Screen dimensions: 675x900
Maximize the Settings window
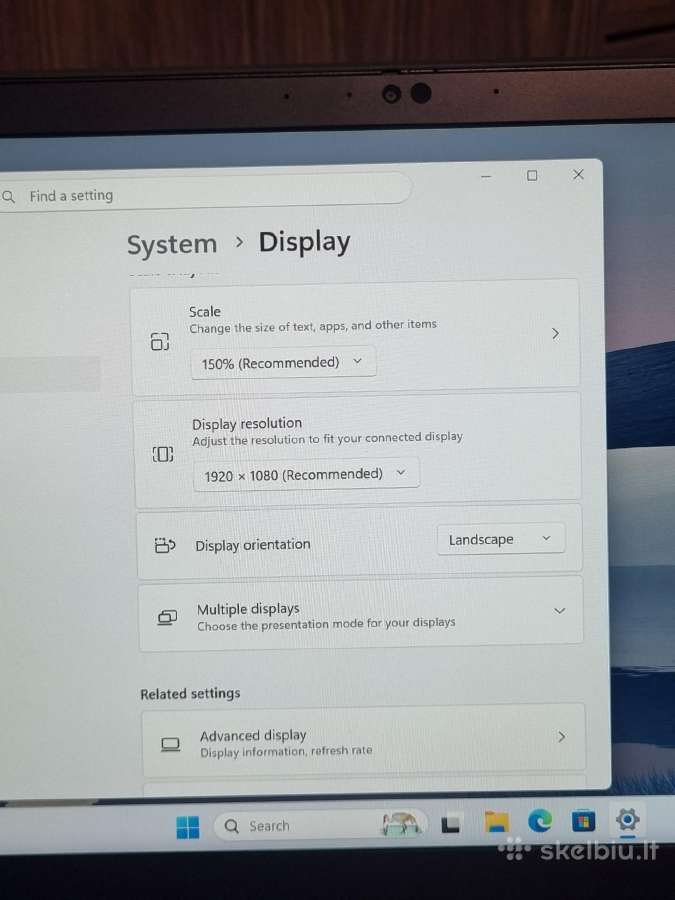[x=532, y=176]
